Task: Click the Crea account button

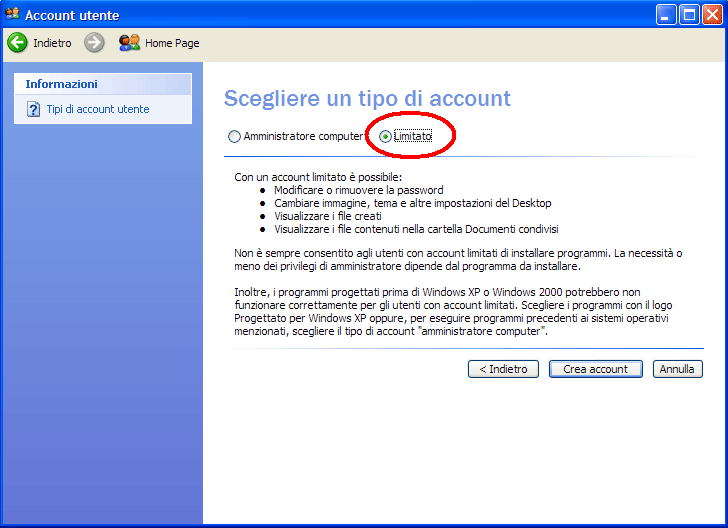Action: point(596,369)
